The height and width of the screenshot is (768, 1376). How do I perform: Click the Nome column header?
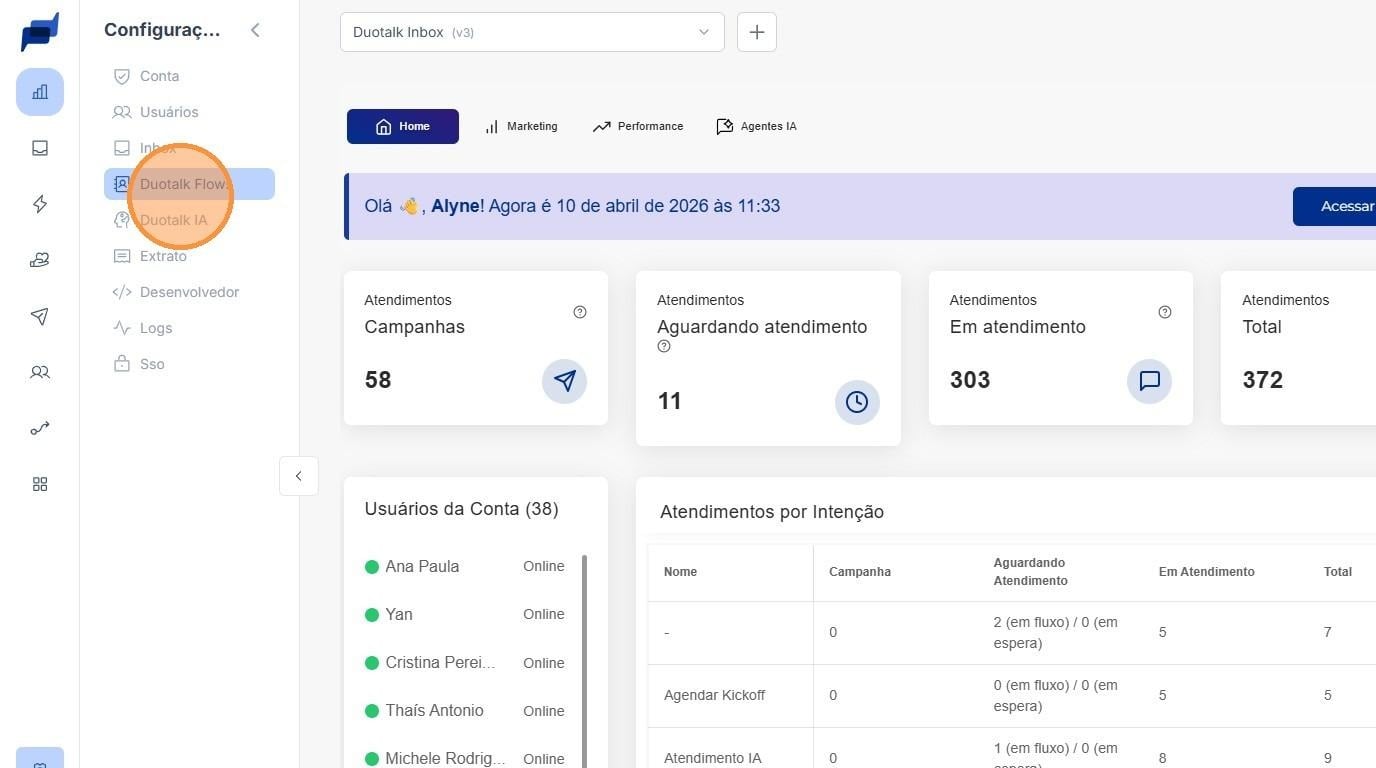(x=681, y=572)
